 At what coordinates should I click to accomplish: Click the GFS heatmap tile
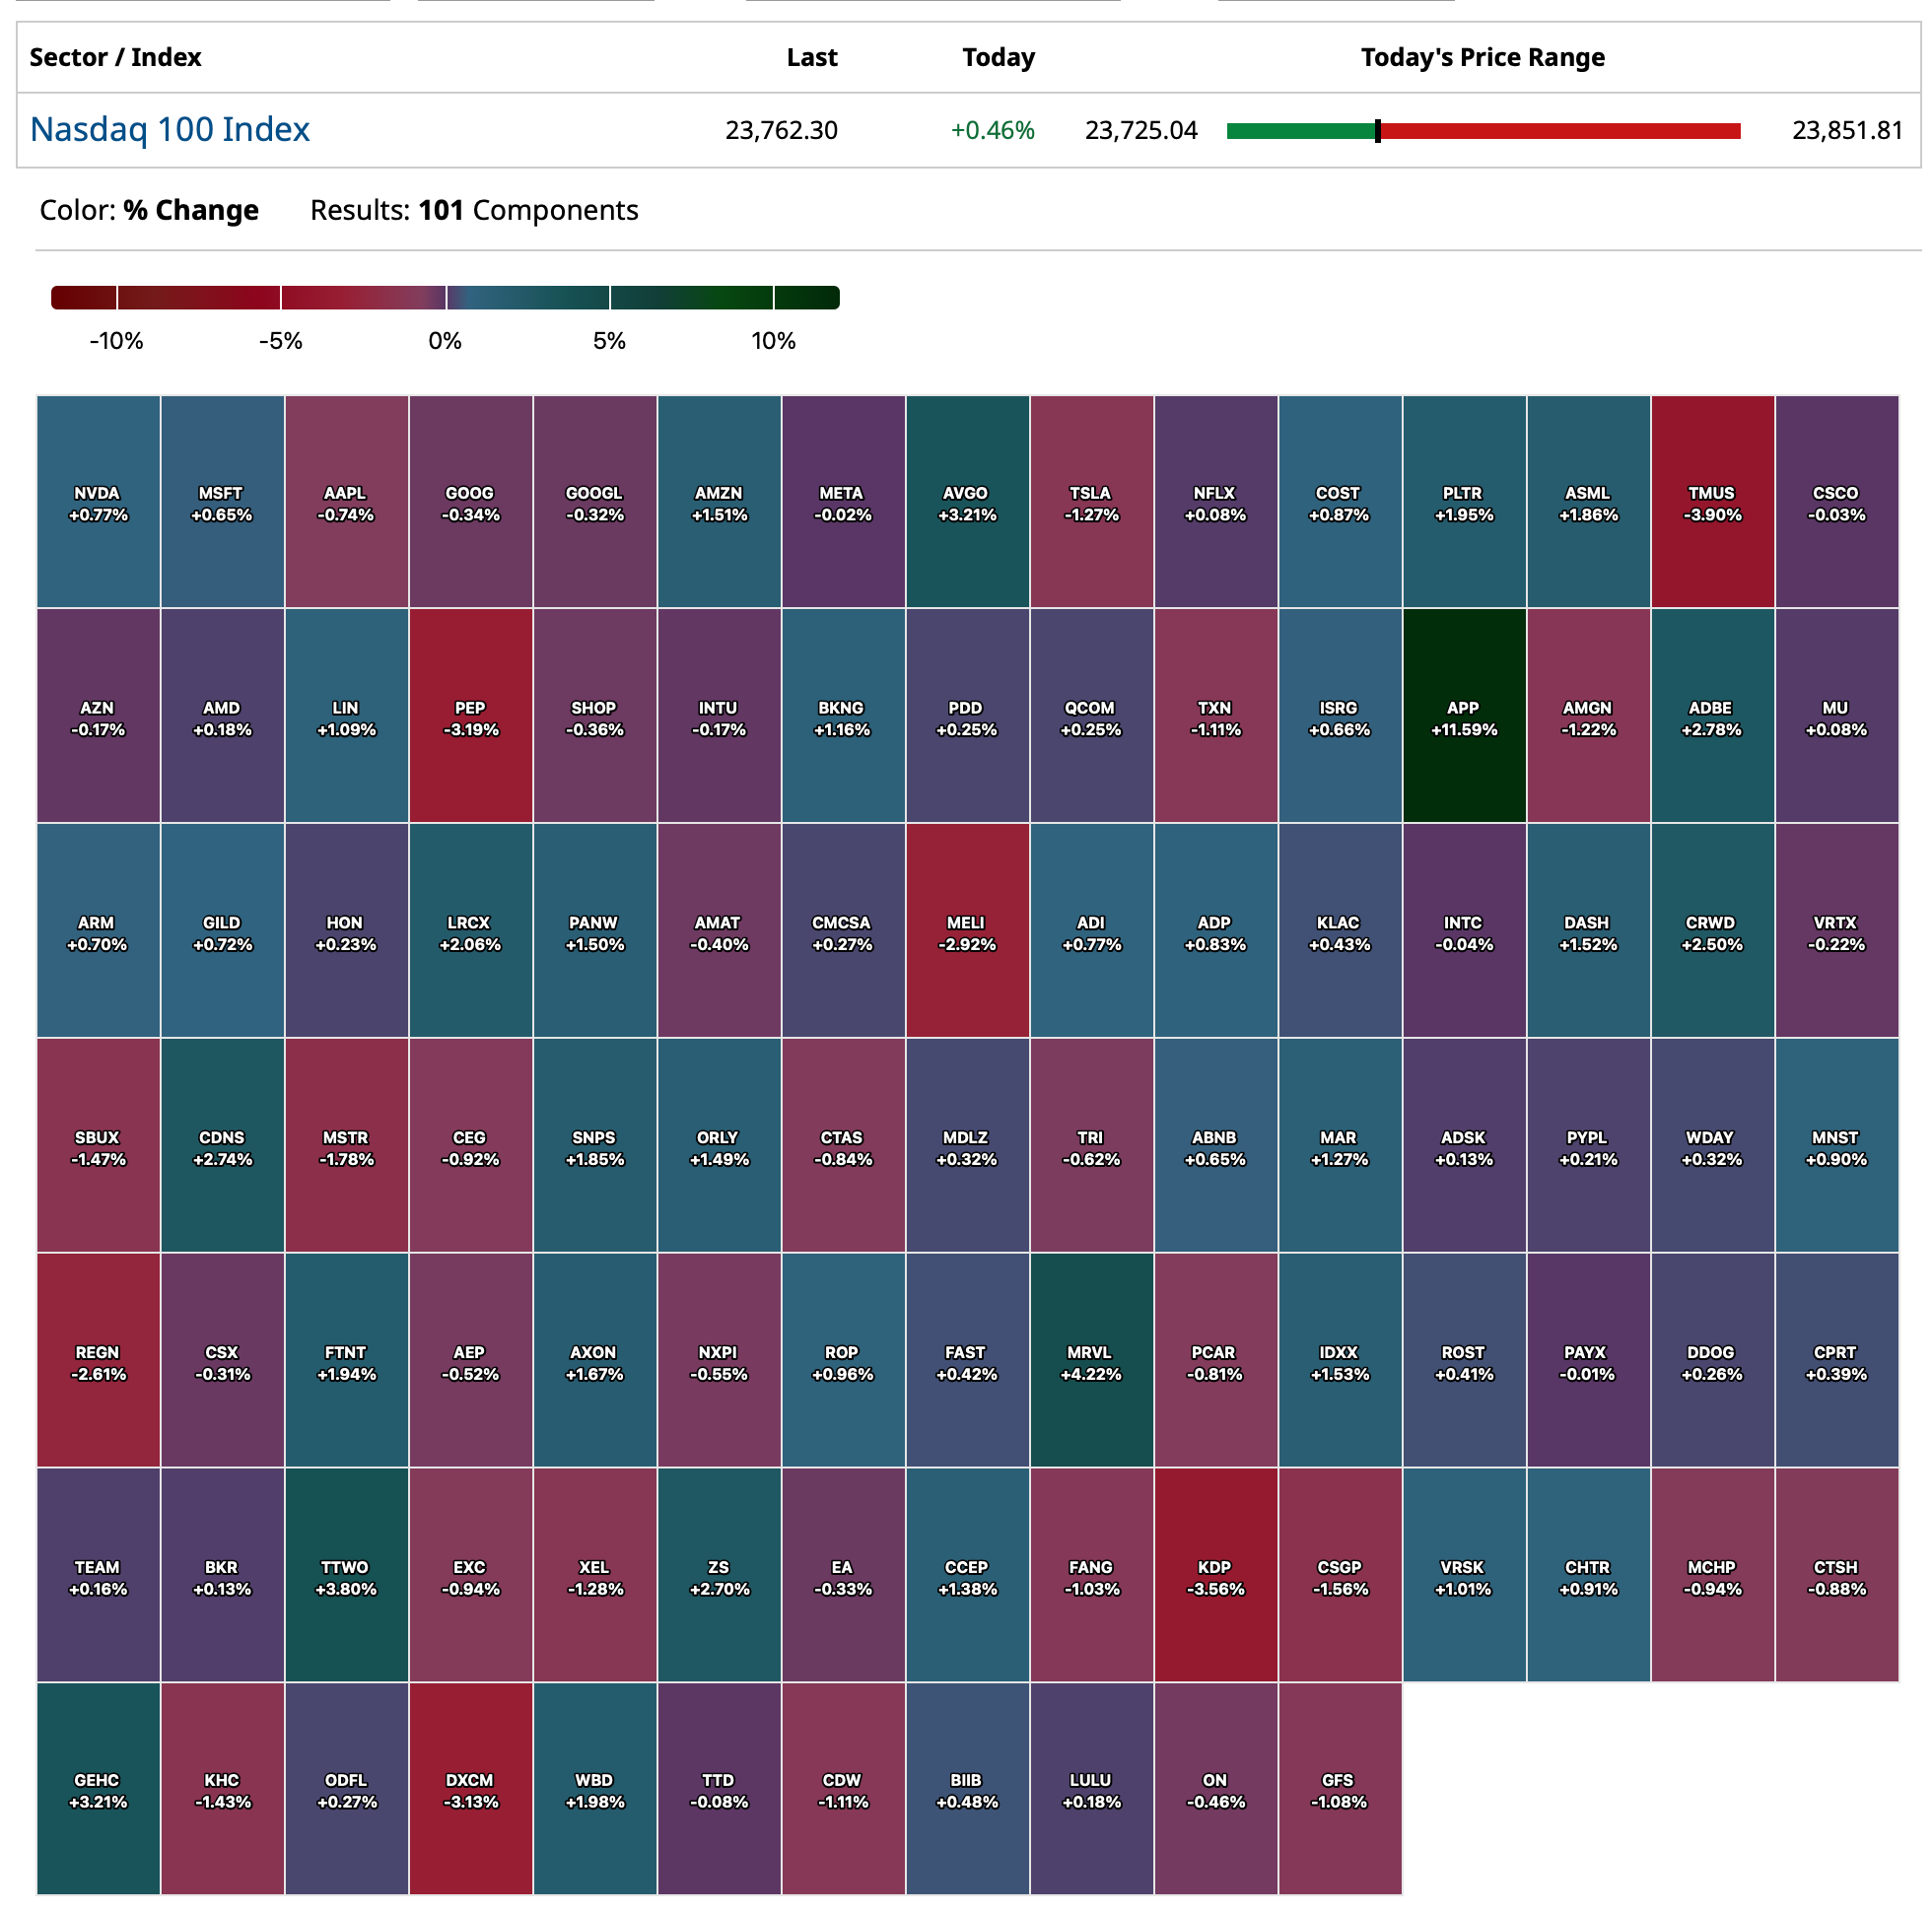point(1339,1789)
